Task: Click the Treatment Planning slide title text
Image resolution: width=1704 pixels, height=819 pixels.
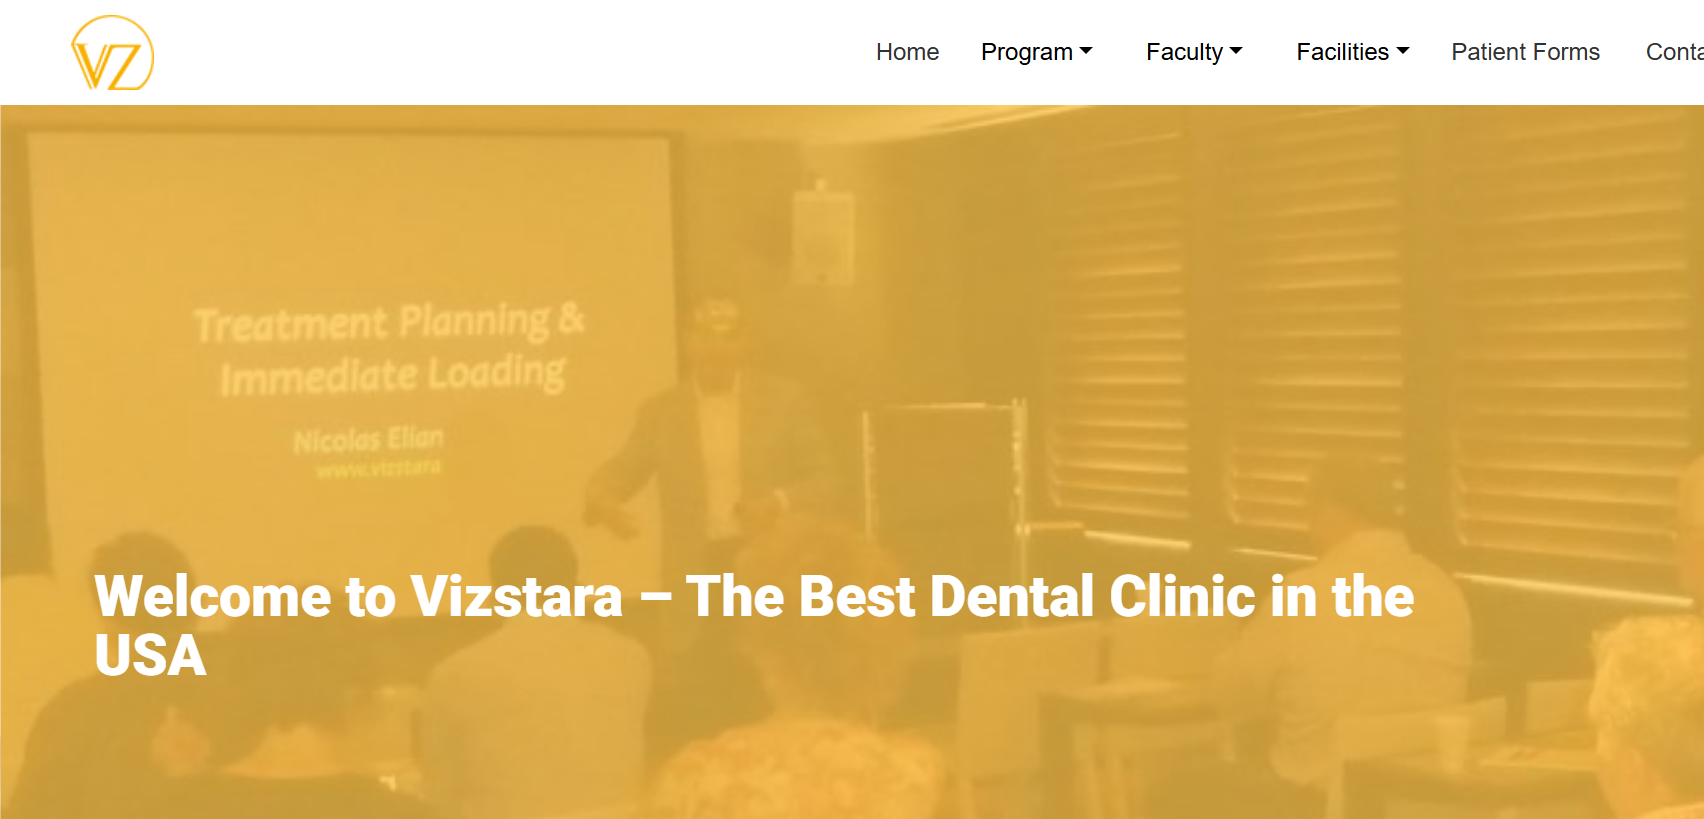Action: point(389,321)
